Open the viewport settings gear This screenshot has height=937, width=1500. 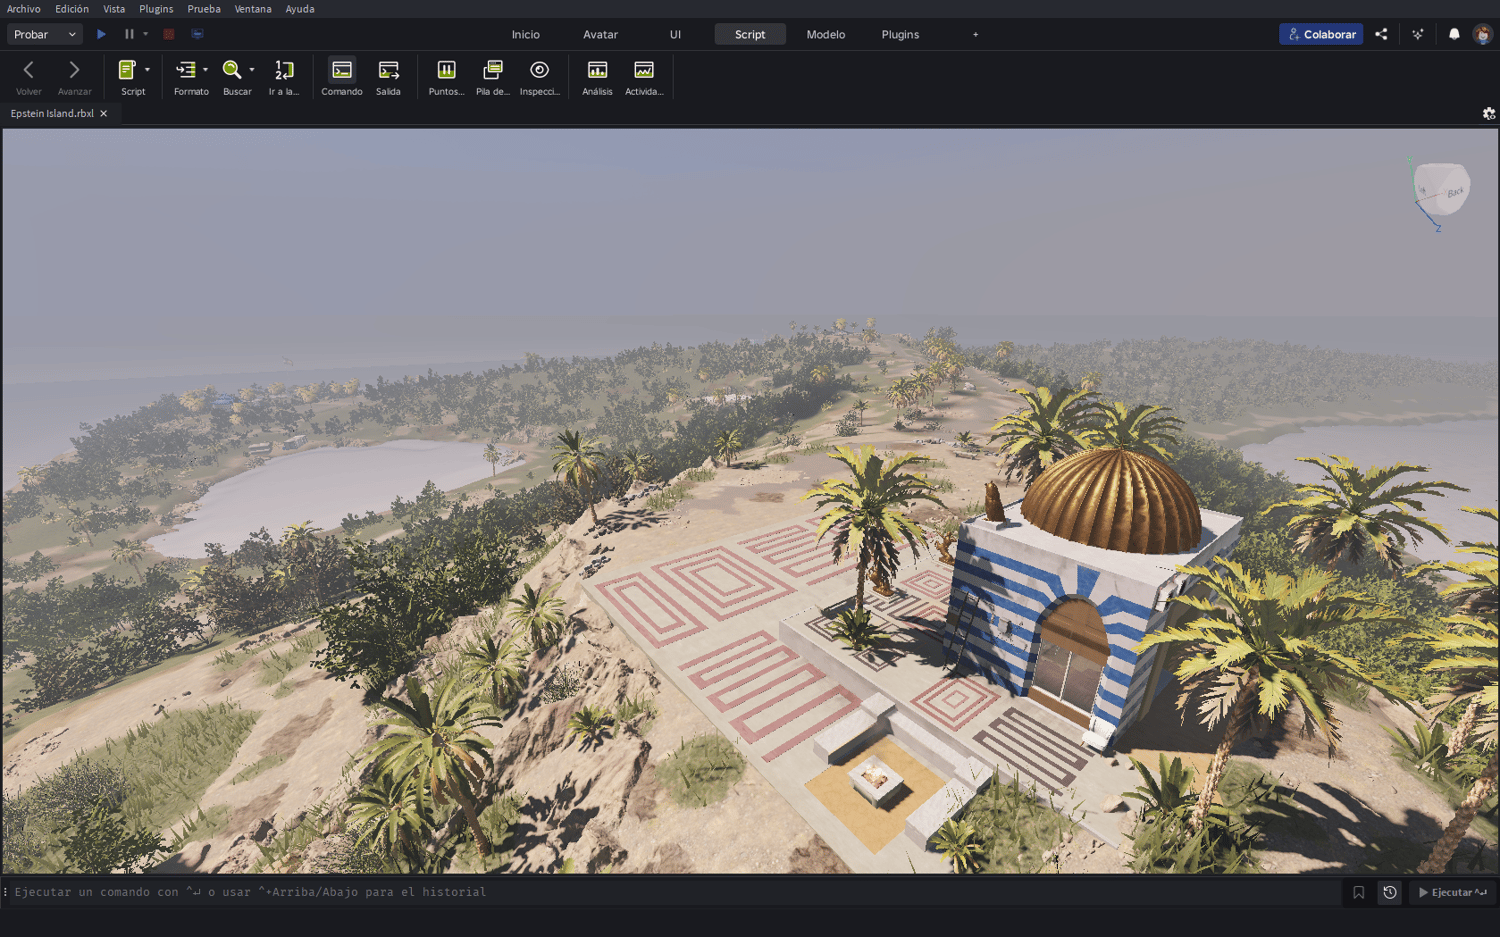point(1489,114)
